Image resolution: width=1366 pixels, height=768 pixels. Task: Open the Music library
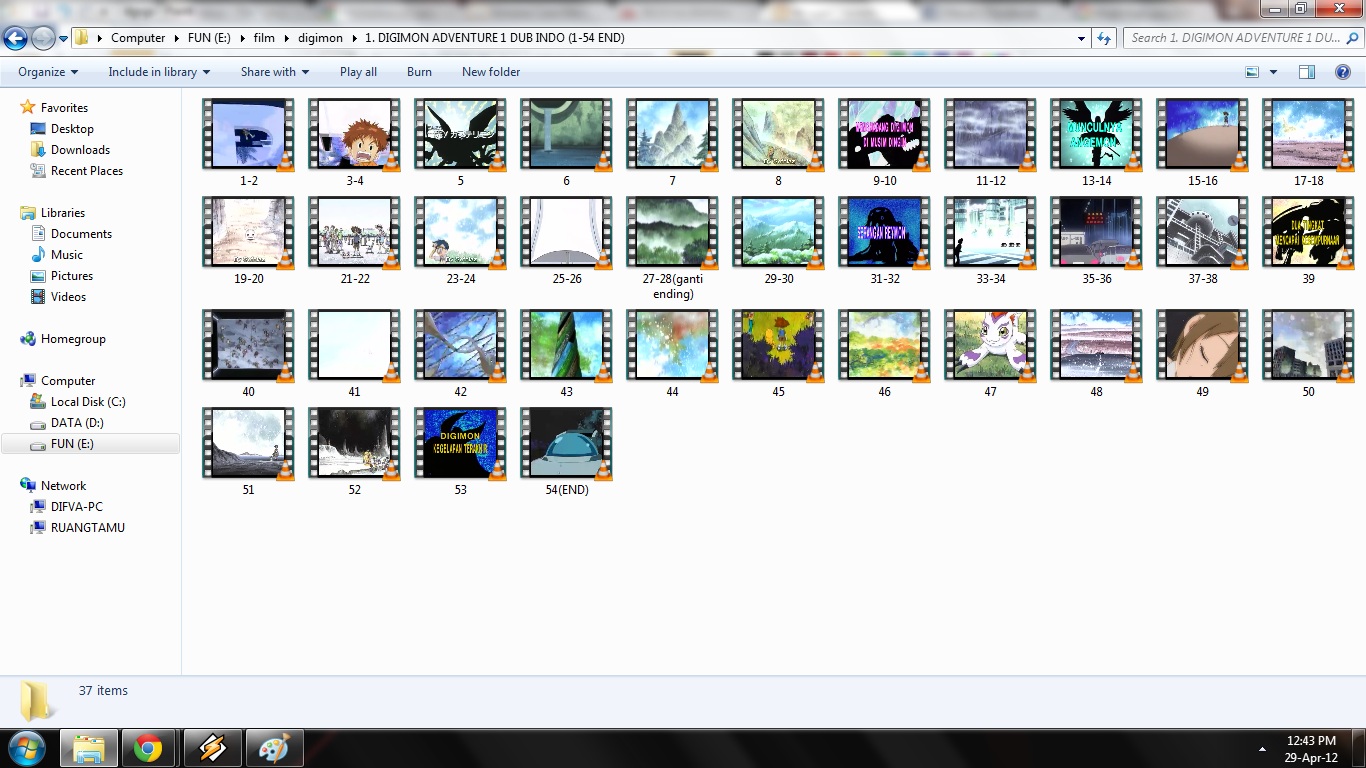[67, 255]
